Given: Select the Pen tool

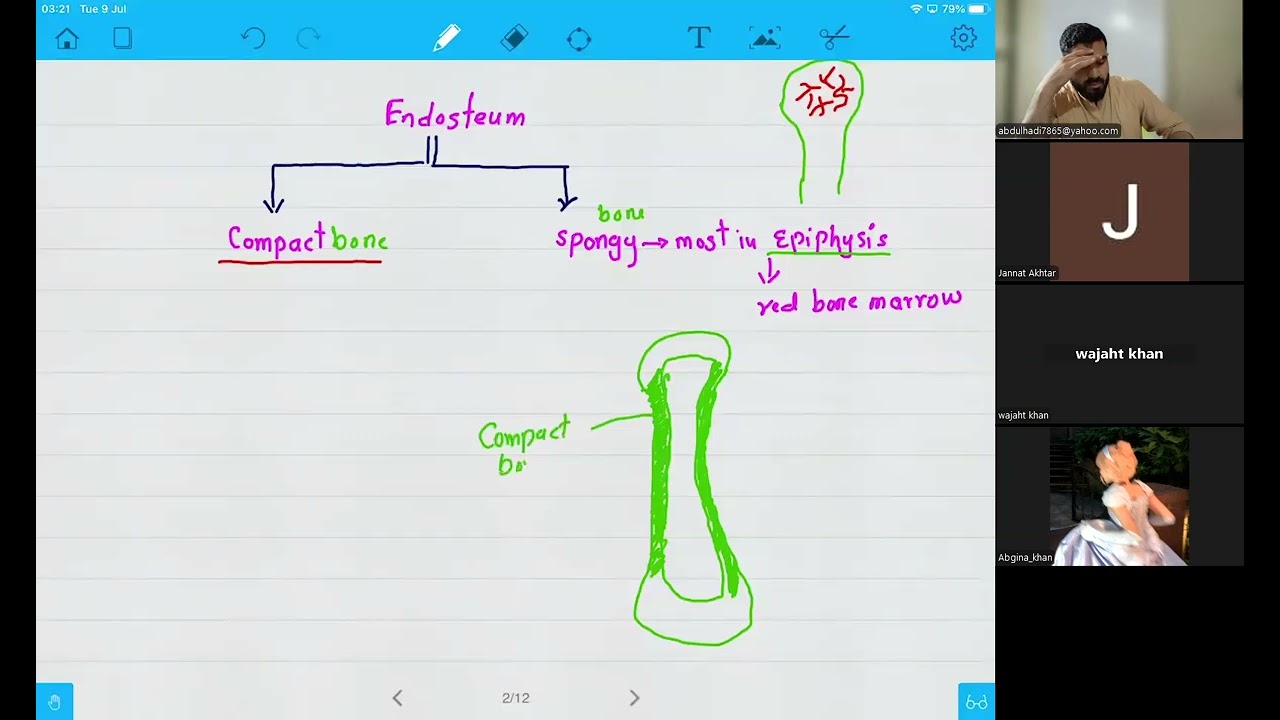Looking at the screenshot, I should 446,39.
